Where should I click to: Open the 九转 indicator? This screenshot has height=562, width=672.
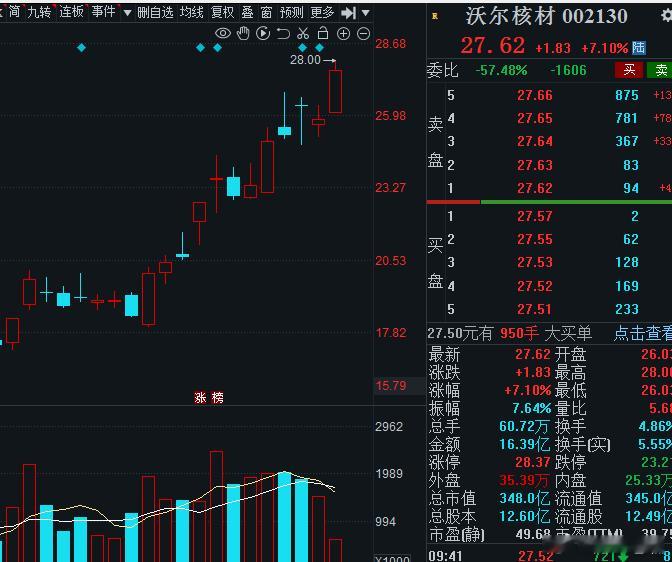click(x=39, y=12)
